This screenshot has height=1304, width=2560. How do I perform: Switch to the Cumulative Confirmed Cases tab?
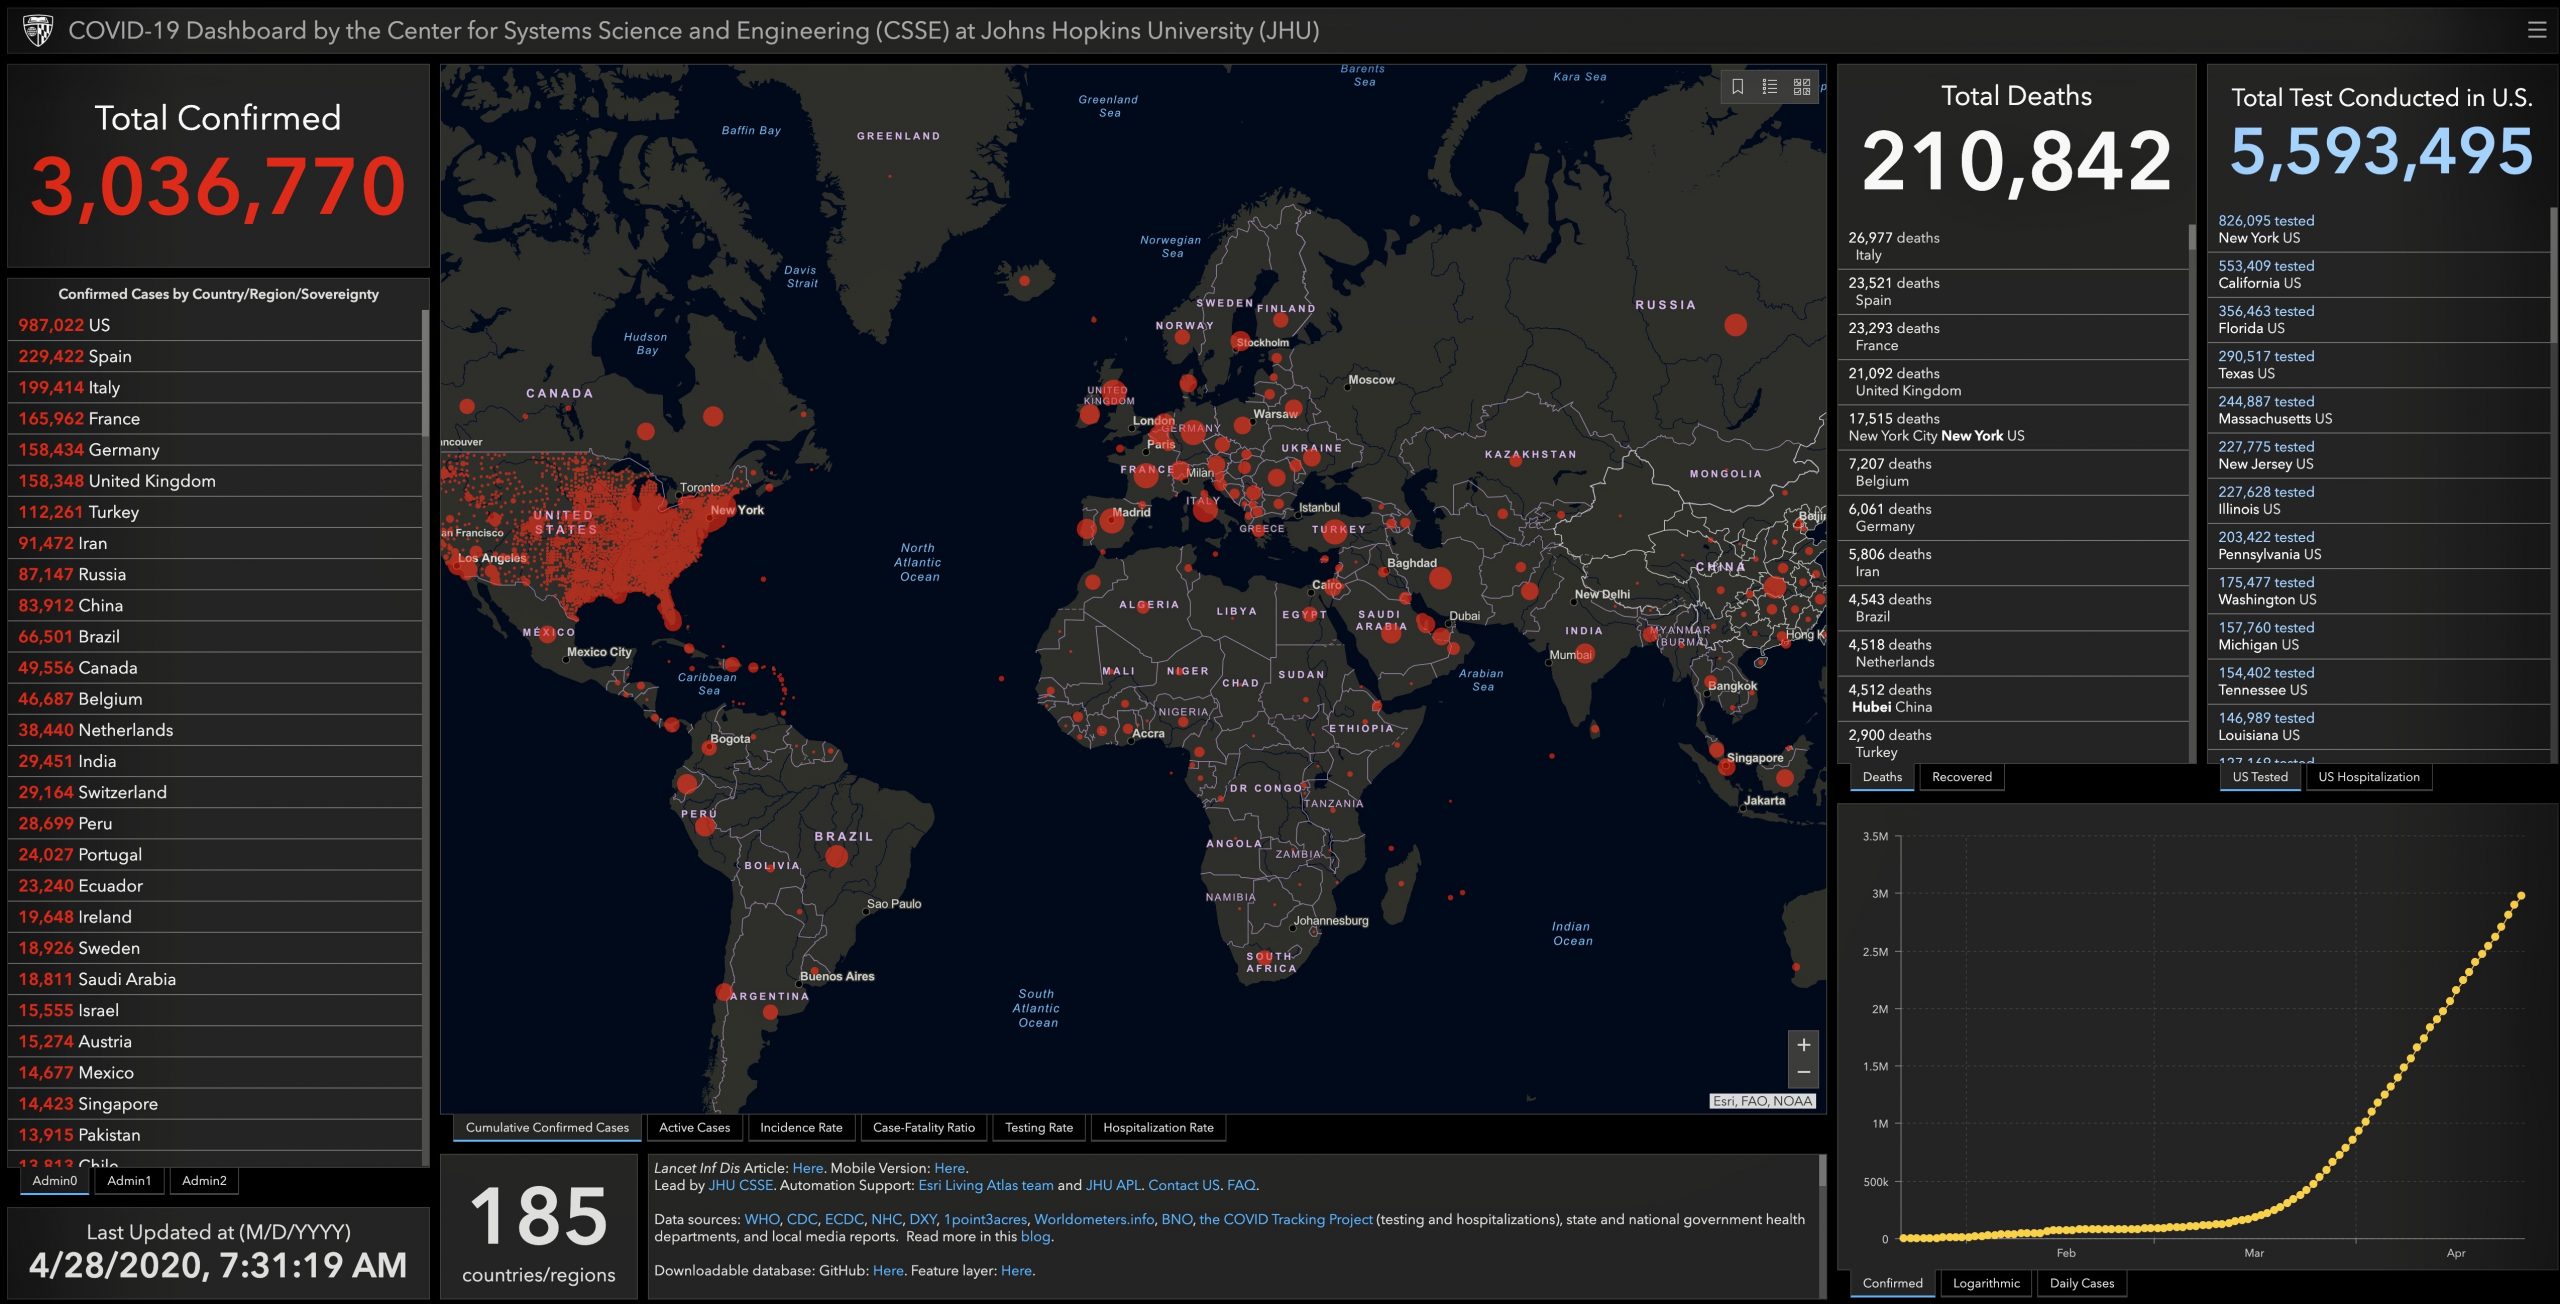(547, 1128)
